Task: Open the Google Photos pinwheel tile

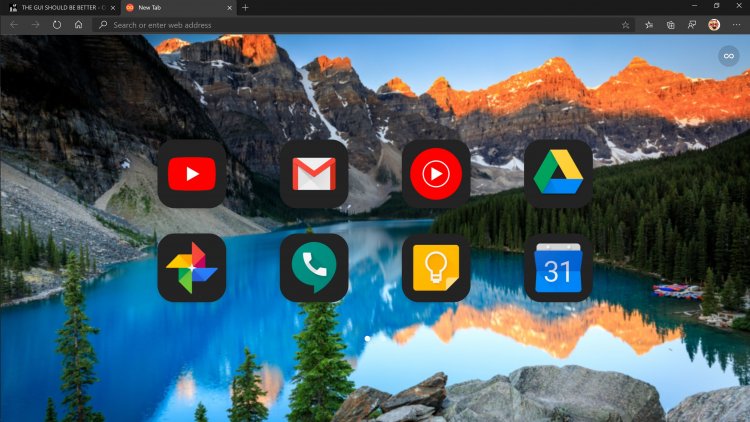Action: [x=192, y=267]
